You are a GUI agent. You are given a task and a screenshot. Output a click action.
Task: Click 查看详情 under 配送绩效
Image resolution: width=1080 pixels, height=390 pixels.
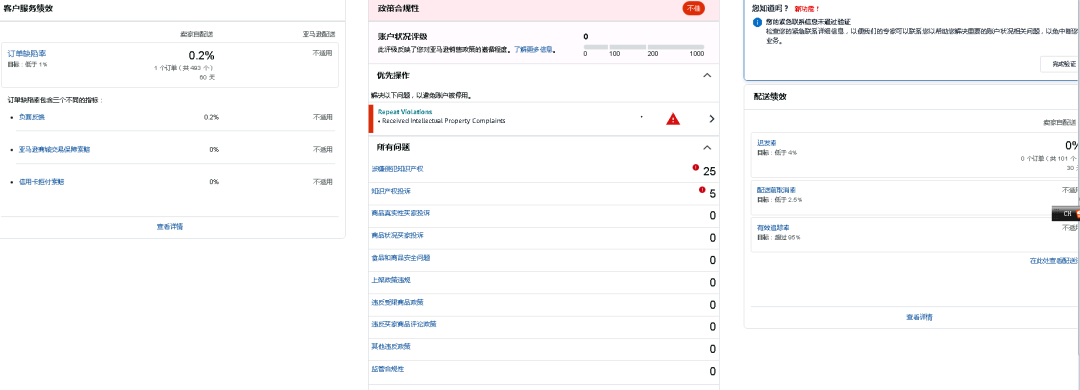919,318
